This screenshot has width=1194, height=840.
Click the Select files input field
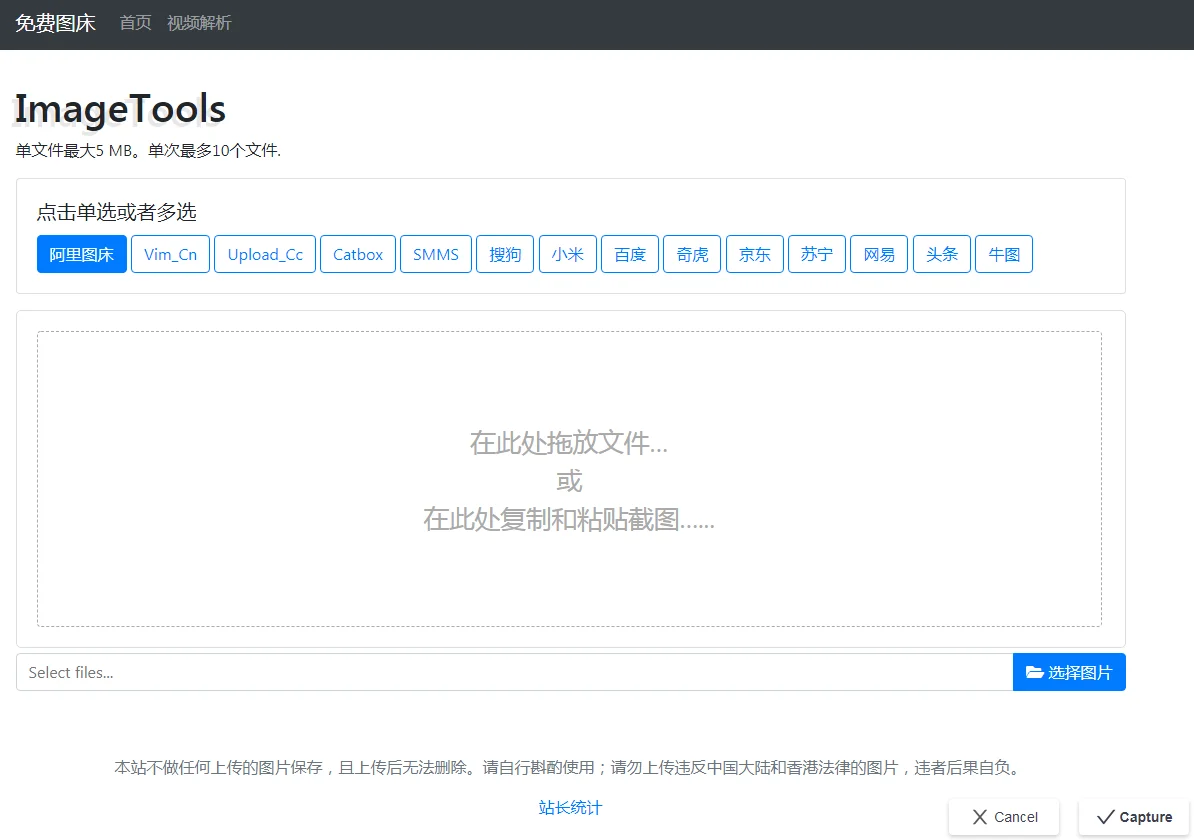(515, 672)
